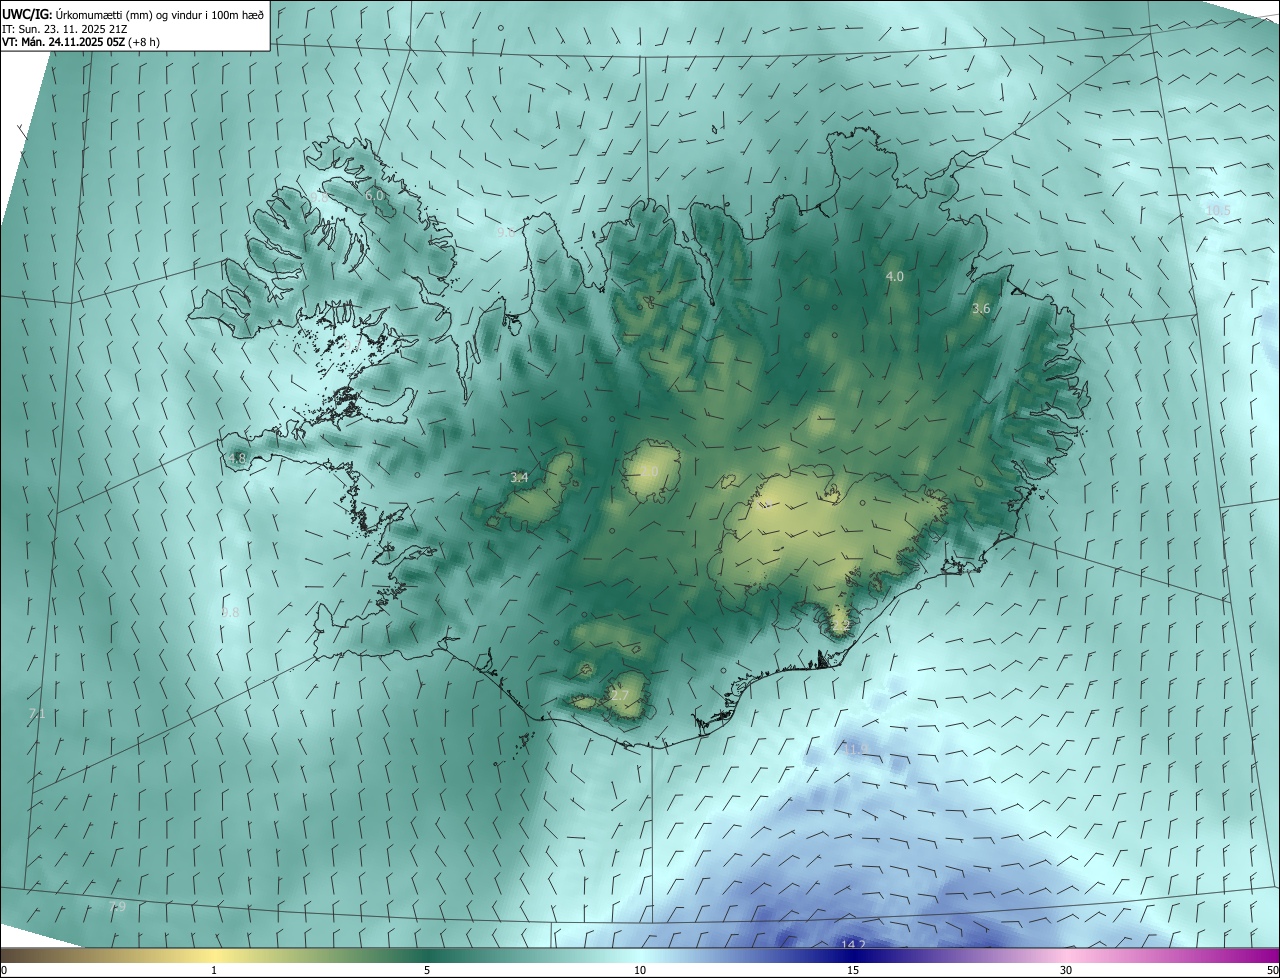The image size is (1280, 978).
Task: Click the initial time line "IT: Sun. 23. 11. 2025 21Z"
Action: 64,29
